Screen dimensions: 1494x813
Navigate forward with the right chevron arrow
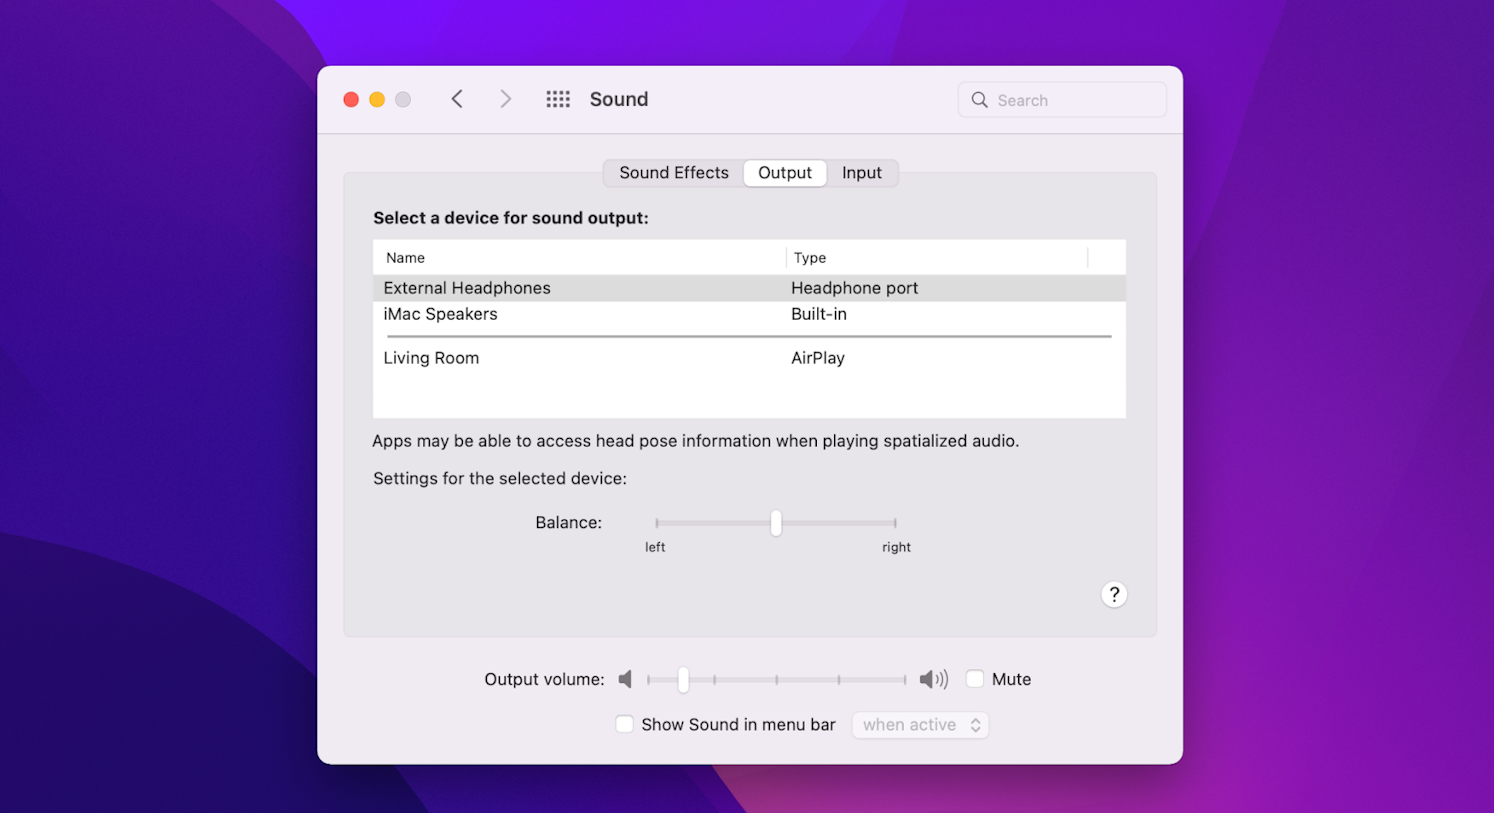[x=505, y=98]
